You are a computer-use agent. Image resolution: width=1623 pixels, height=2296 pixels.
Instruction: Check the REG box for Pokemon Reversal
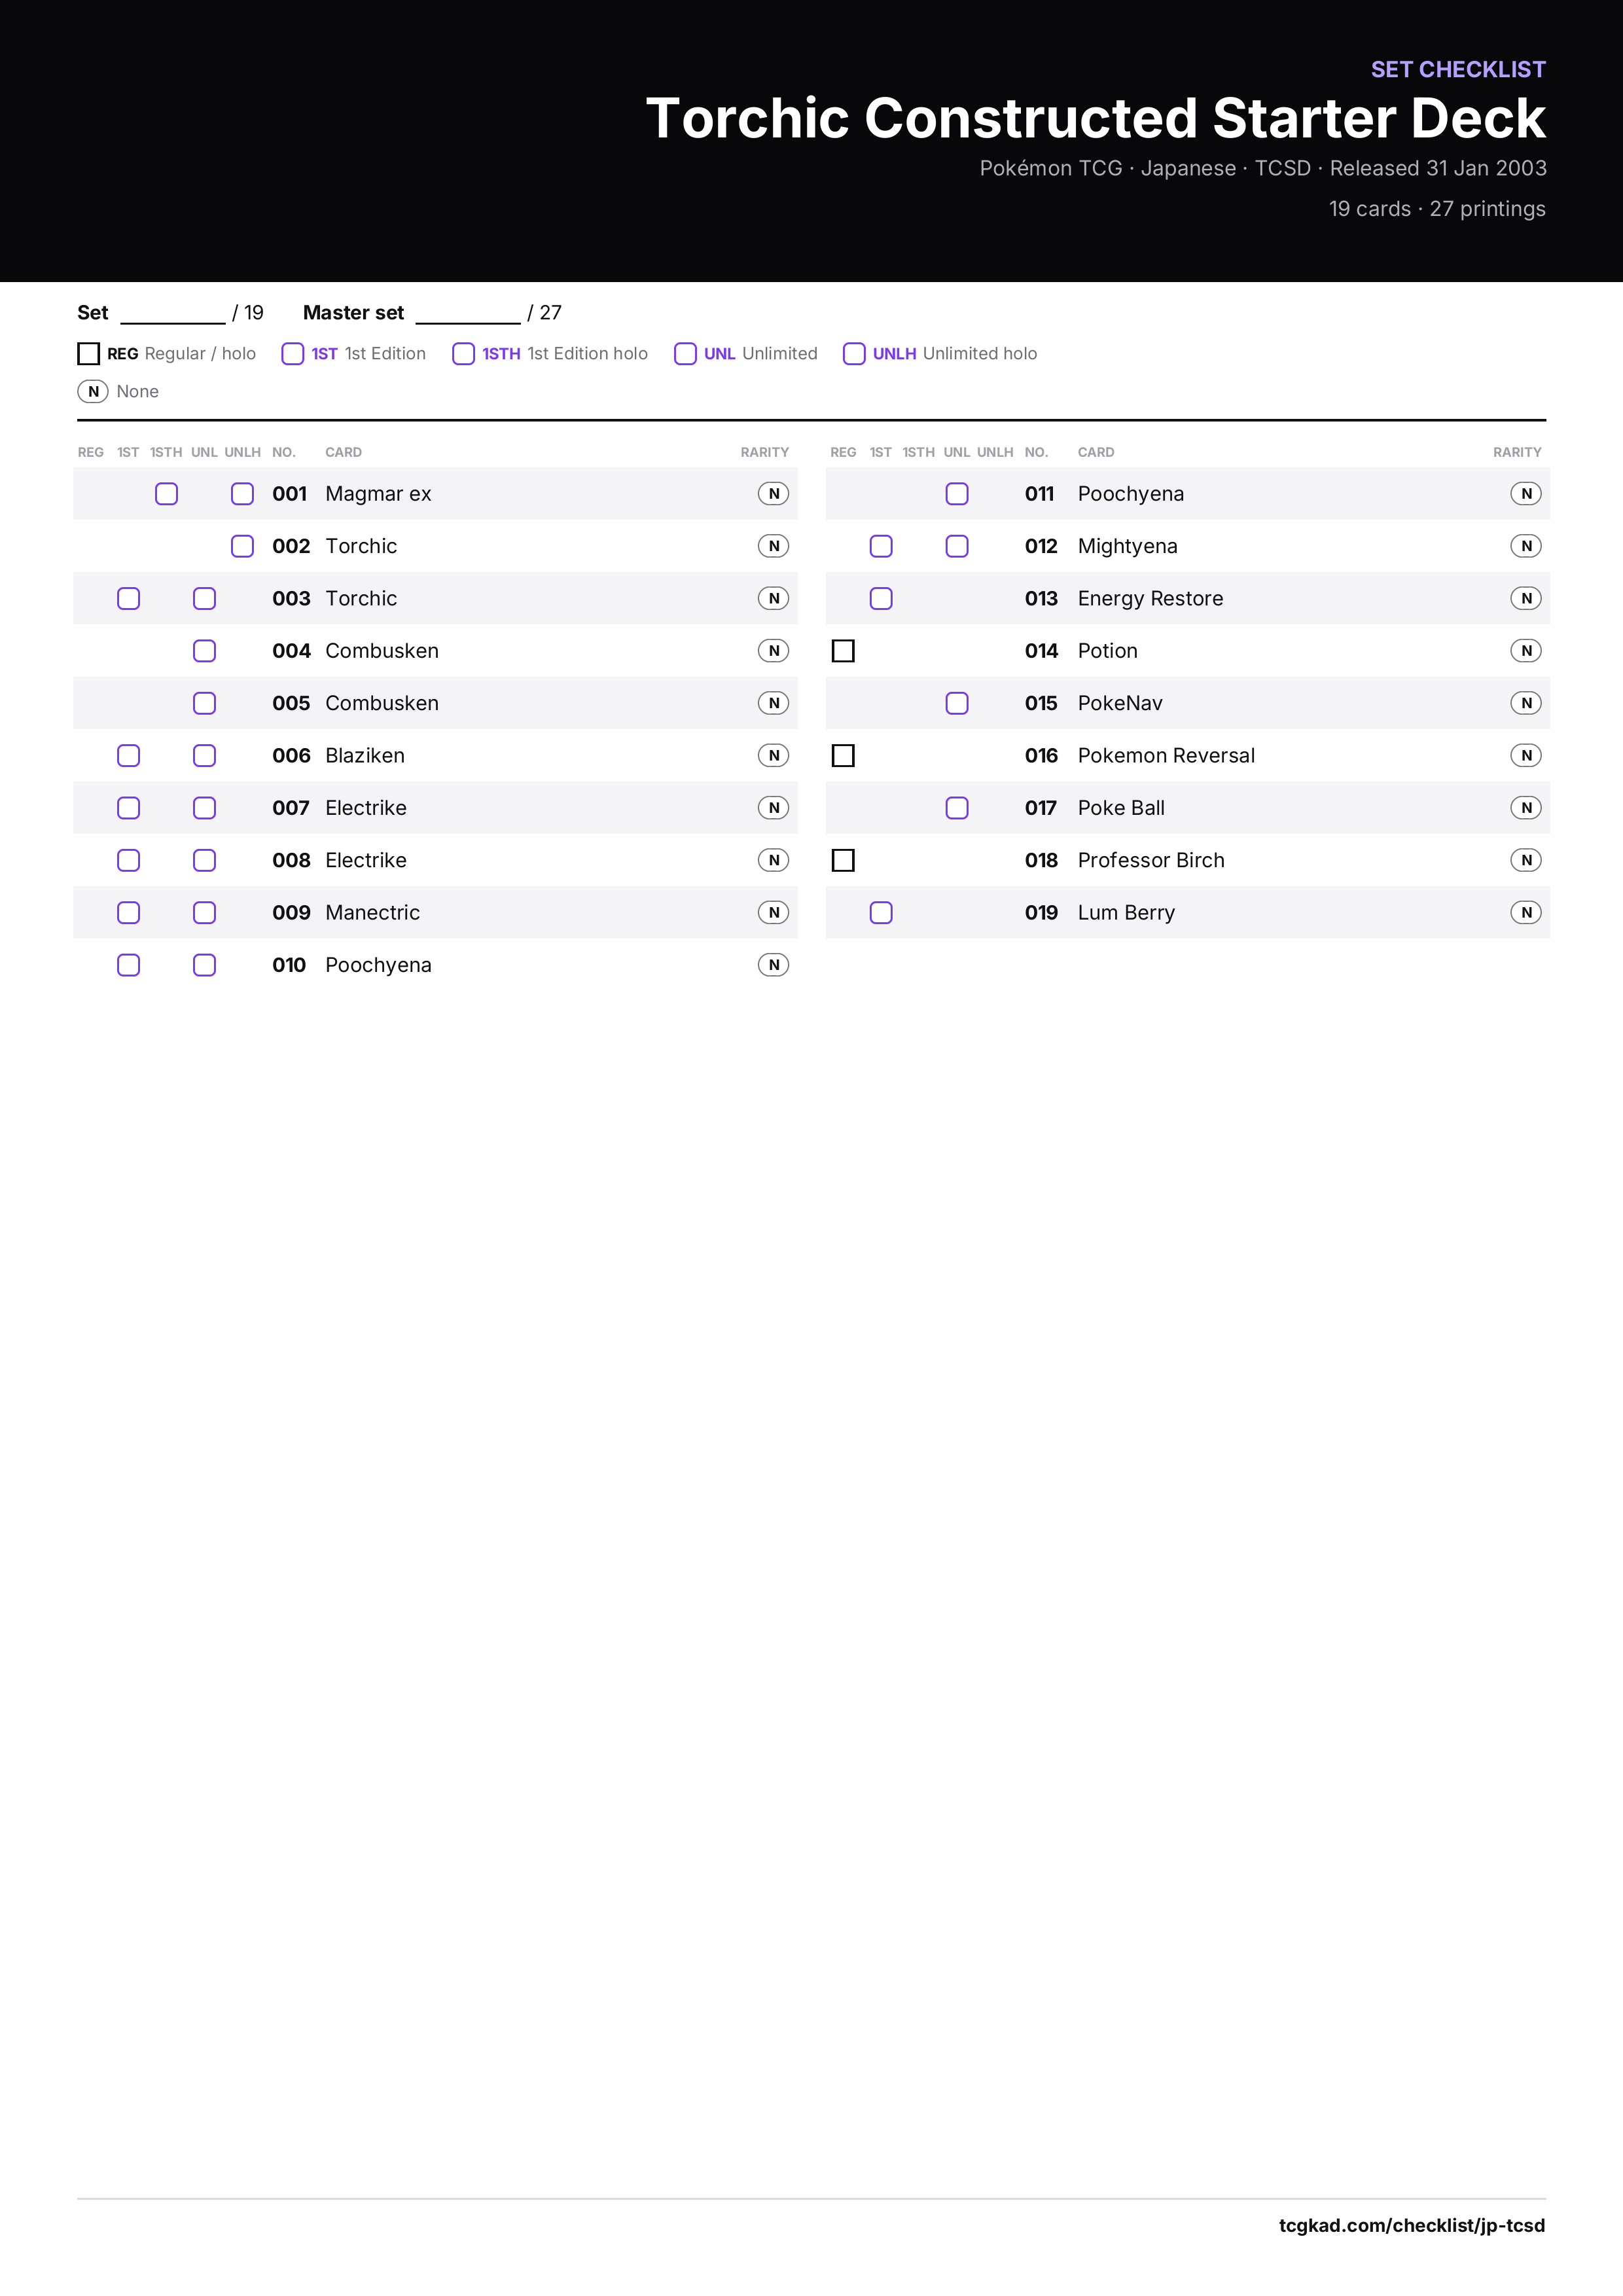click(843, 755)
